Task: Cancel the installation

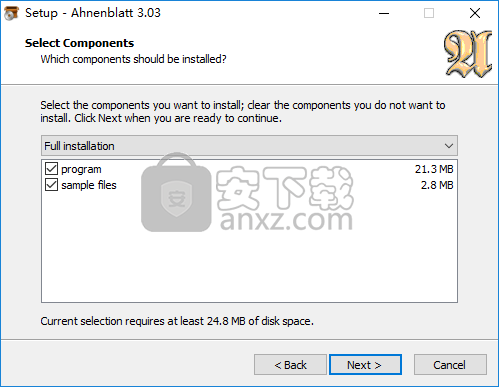Action: (450, 365)
